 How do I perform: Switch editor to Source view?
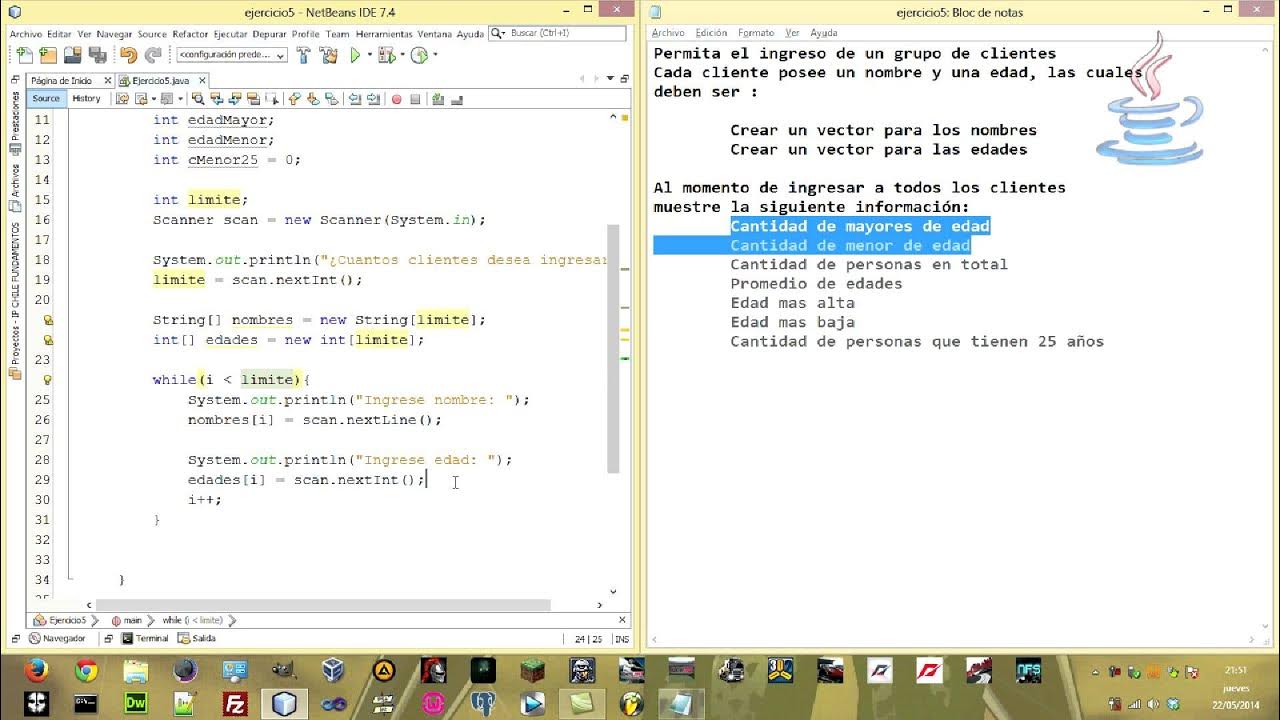(46, 98)
